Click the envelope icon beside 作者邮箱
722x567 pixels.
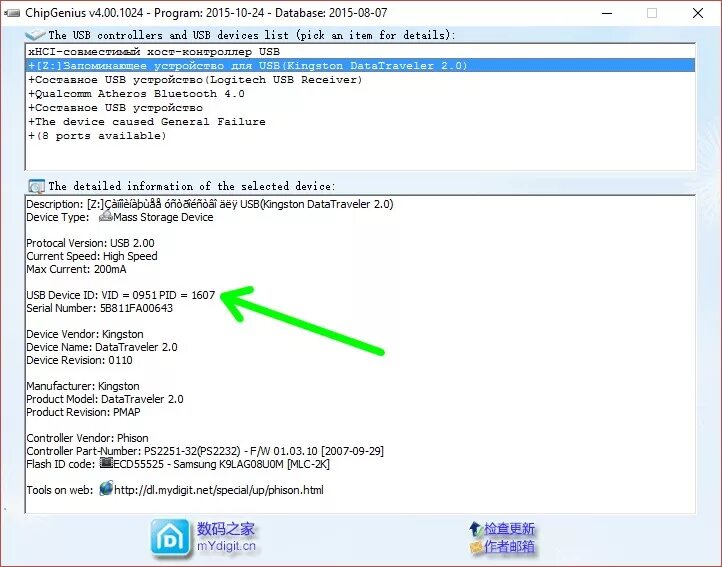tap(475, 547)
